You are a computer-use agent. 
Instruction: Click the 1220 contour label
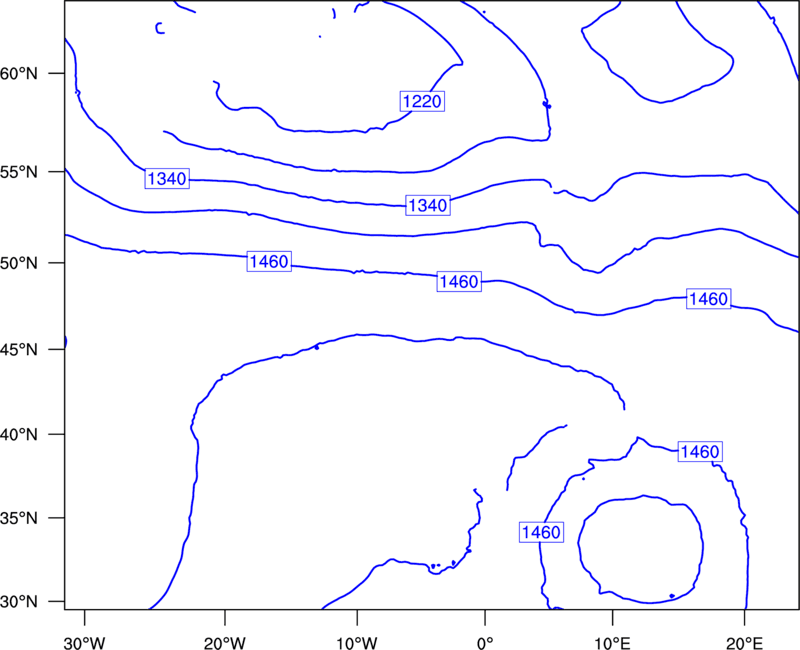coord(422,102)
